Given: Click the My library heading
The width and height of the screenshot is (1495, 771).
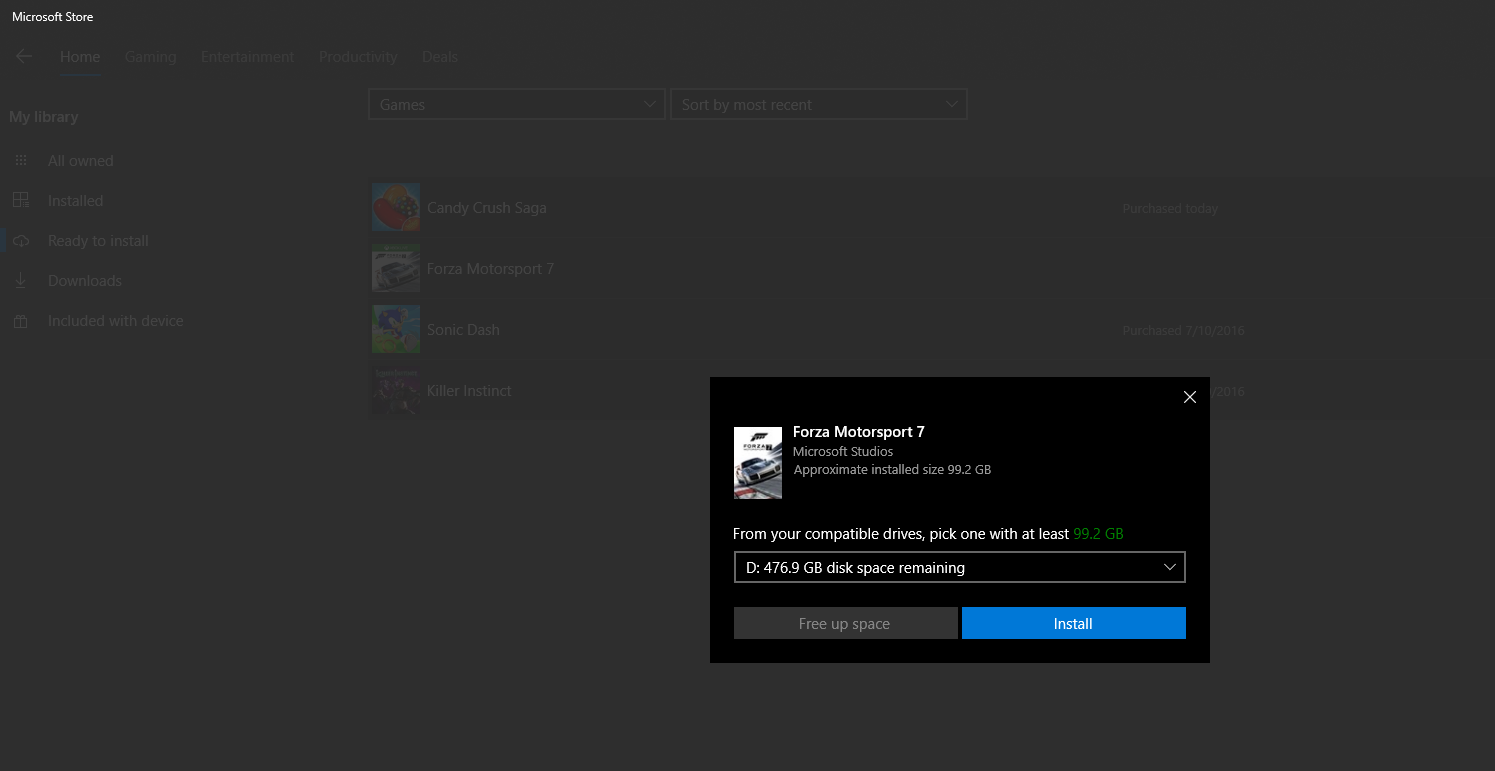Looking at the screenshot, I should [x=44, y=117].
